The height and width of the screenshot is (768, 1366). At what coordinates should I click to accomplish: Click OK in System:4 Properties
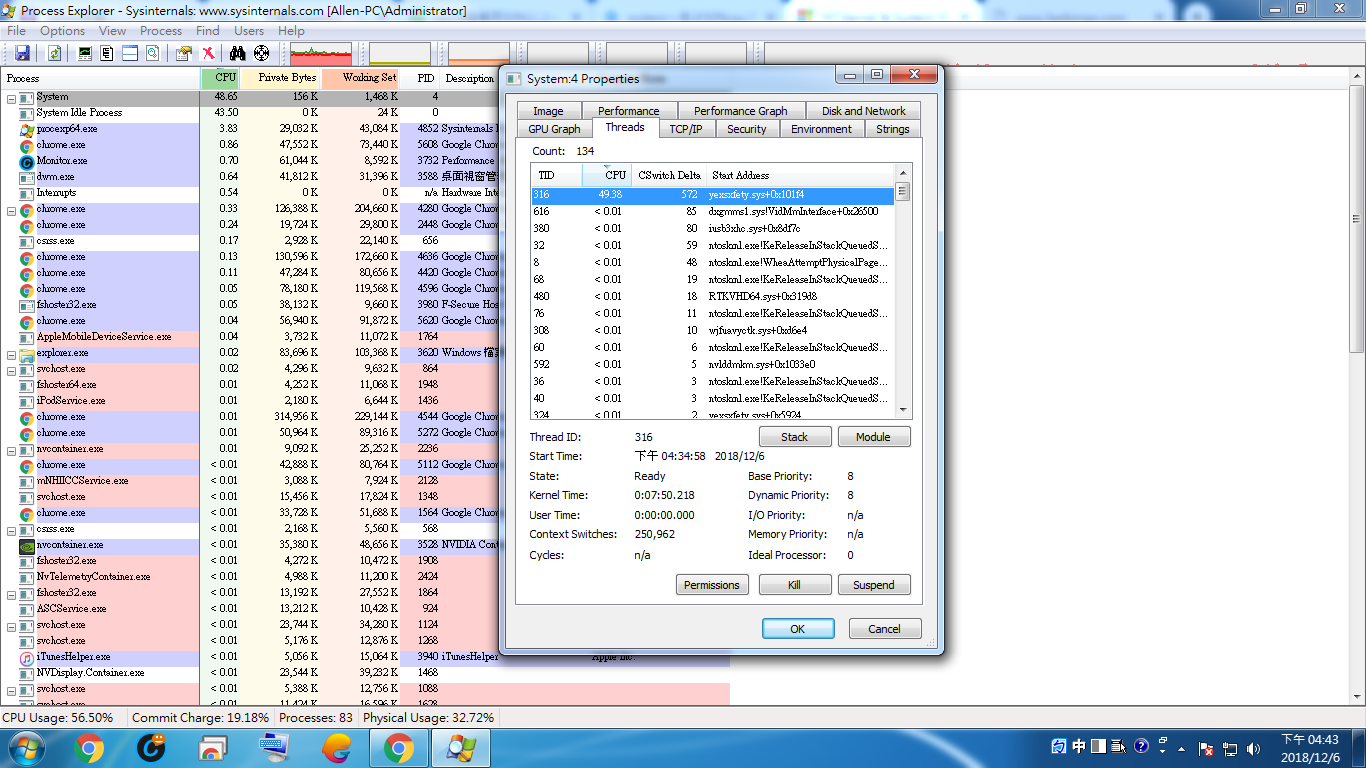click(x=798, y=629)
